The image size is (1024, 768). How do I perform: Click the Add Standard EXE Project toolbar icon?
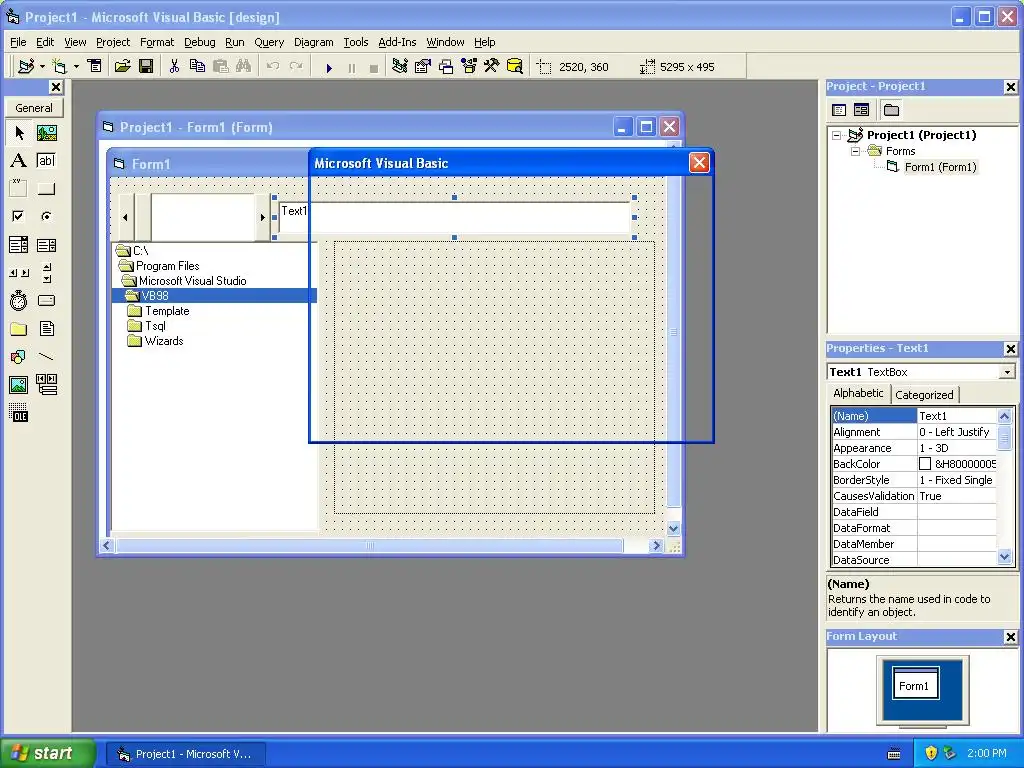pos(26,67)
